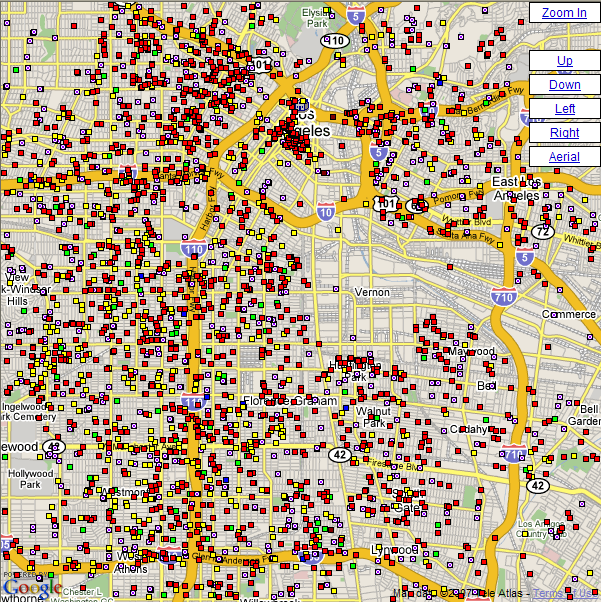Click the Google logo
The height and width of the screenshot is (602, 601).
pyautogui.click(x=32, y=587)
